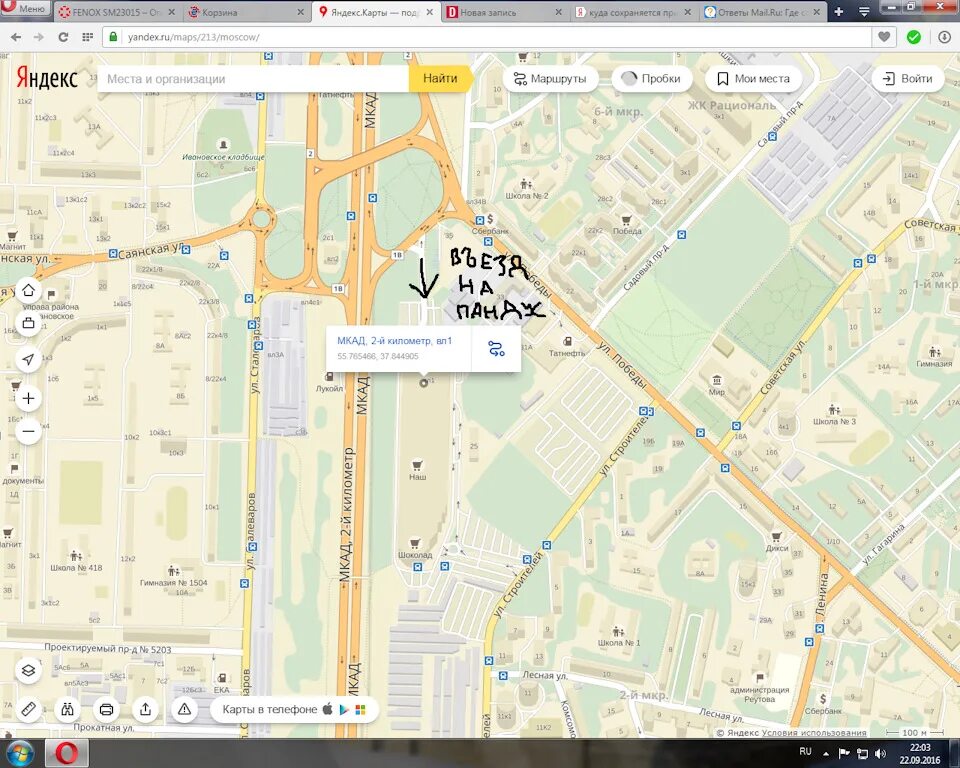Open the tab list menu icon
Screen dimensions: 960x768
(x=864, y=12)
